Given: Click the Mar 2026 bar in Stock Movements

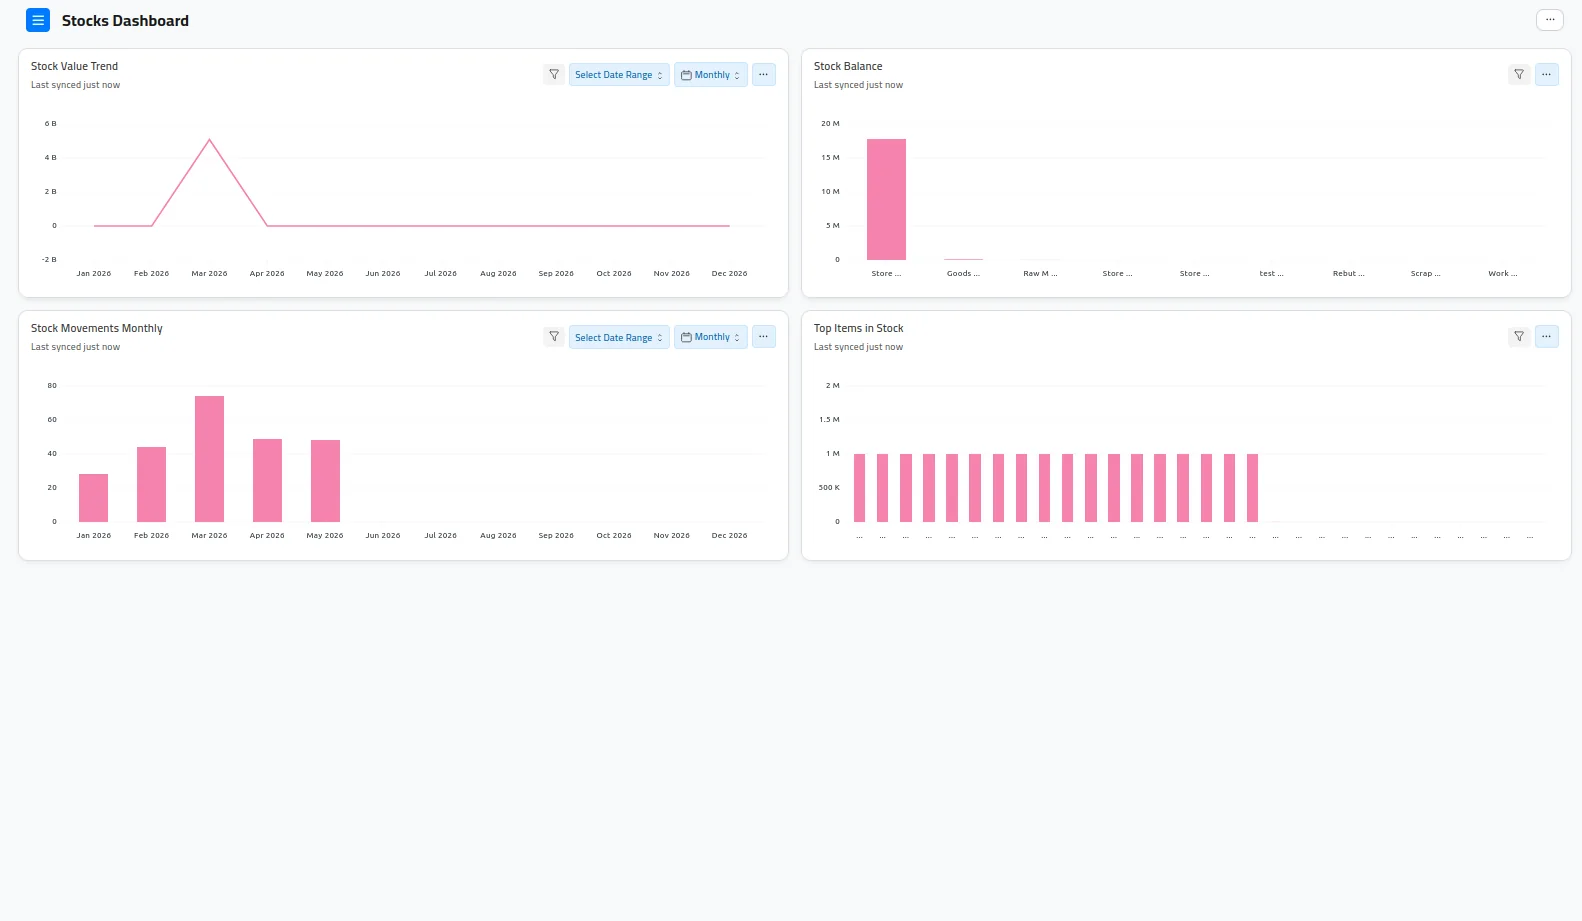Looking at the screenshot, I should 209,459.
